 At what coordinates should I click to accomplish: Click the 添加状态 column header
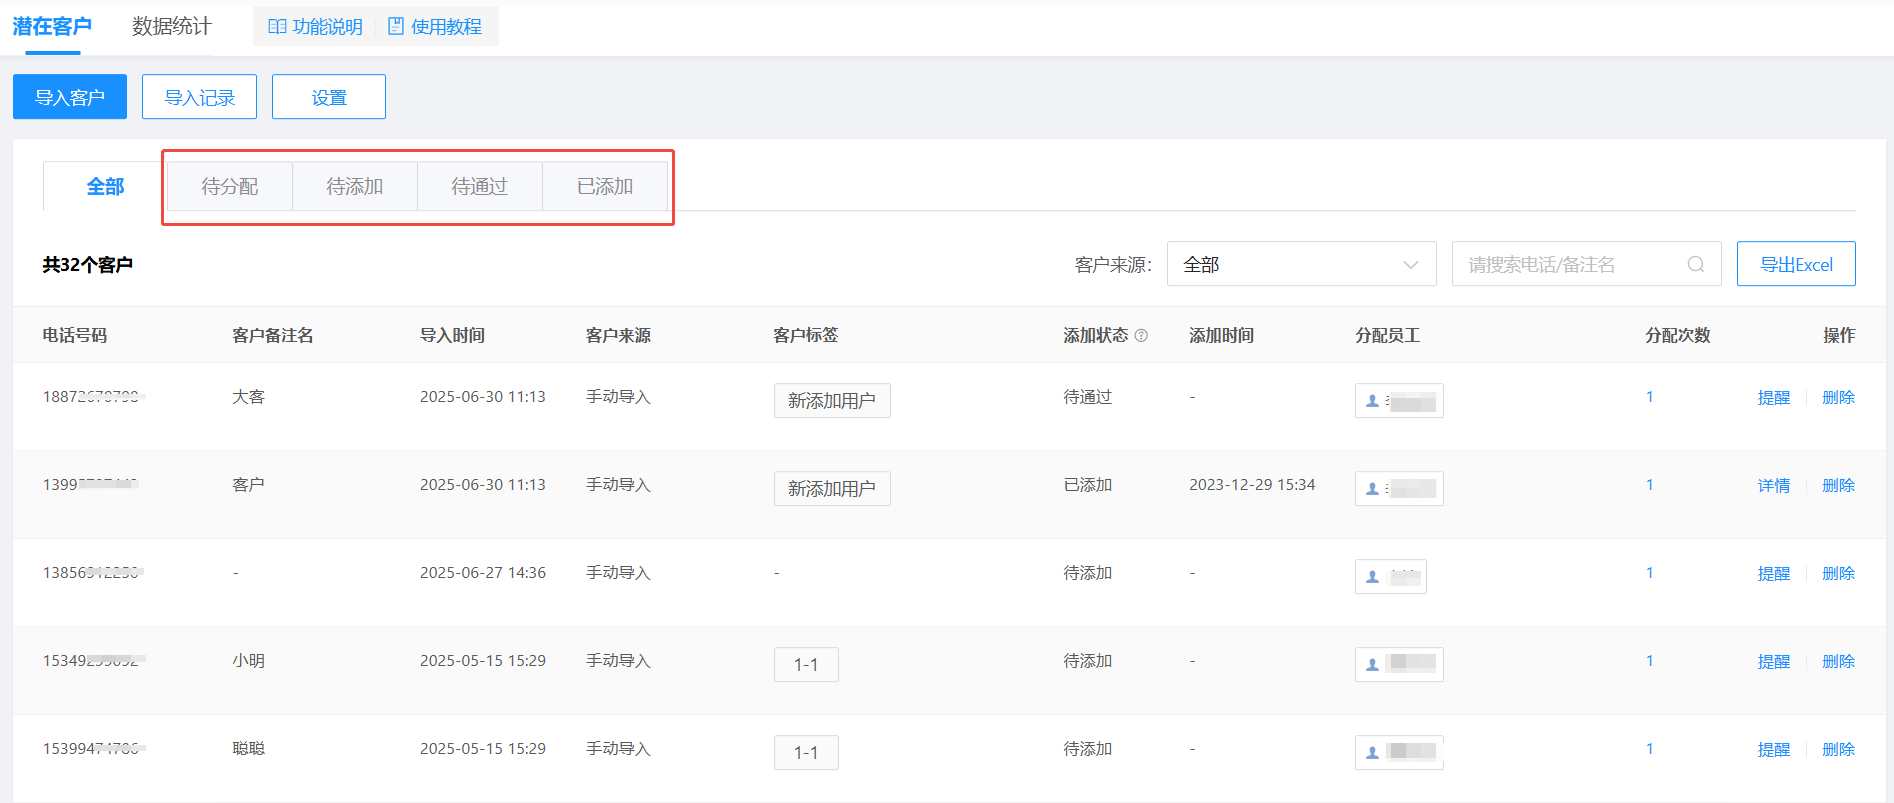pos(1095,336)
